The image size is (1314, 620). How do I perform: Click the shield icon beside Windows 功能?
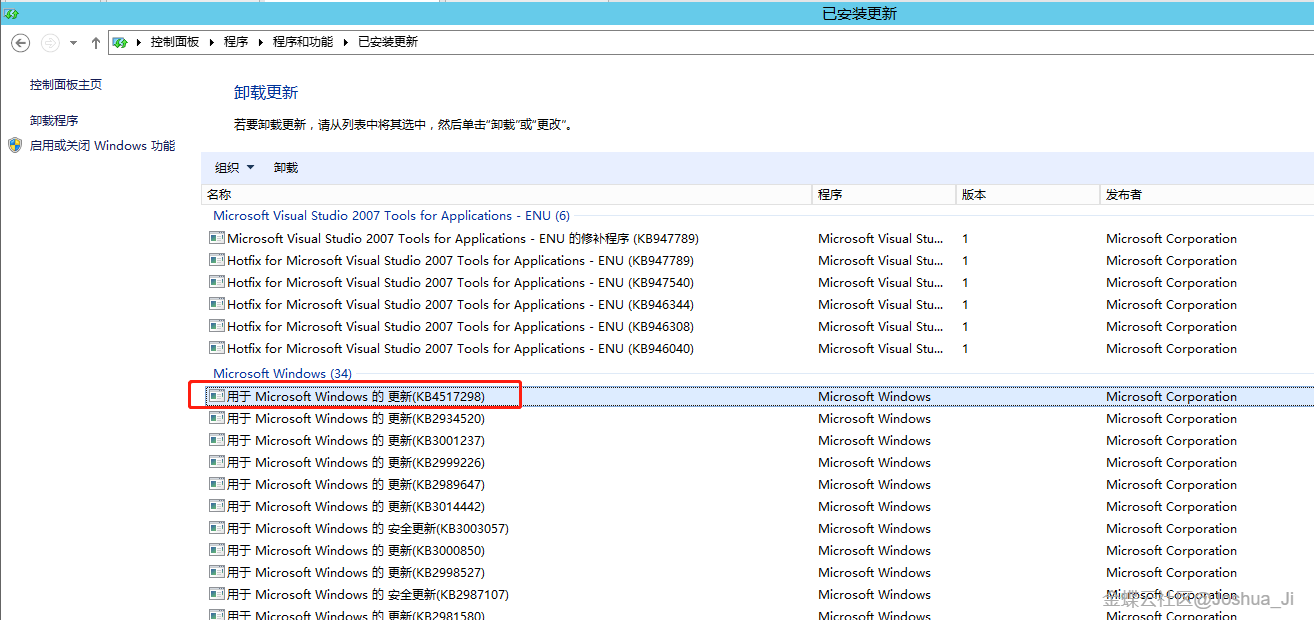pos(15,145)
